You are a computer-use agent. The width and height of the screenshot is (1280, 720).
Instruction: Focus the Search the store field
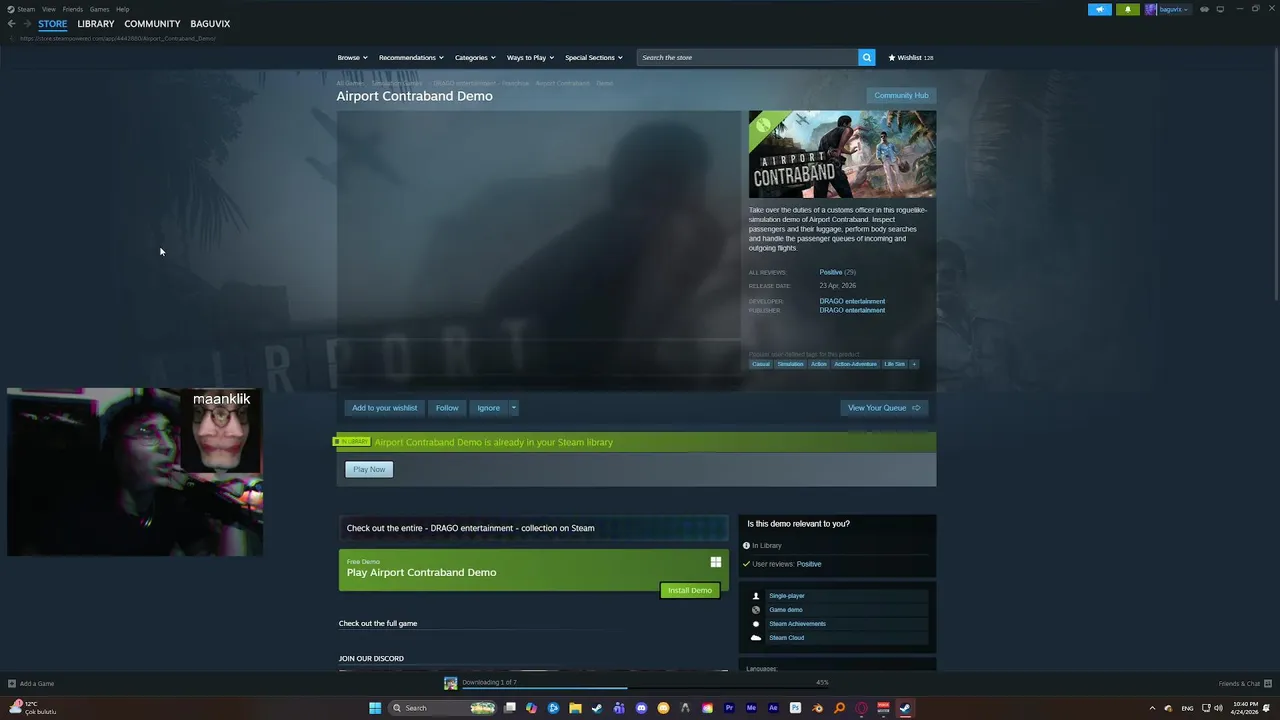747,57
